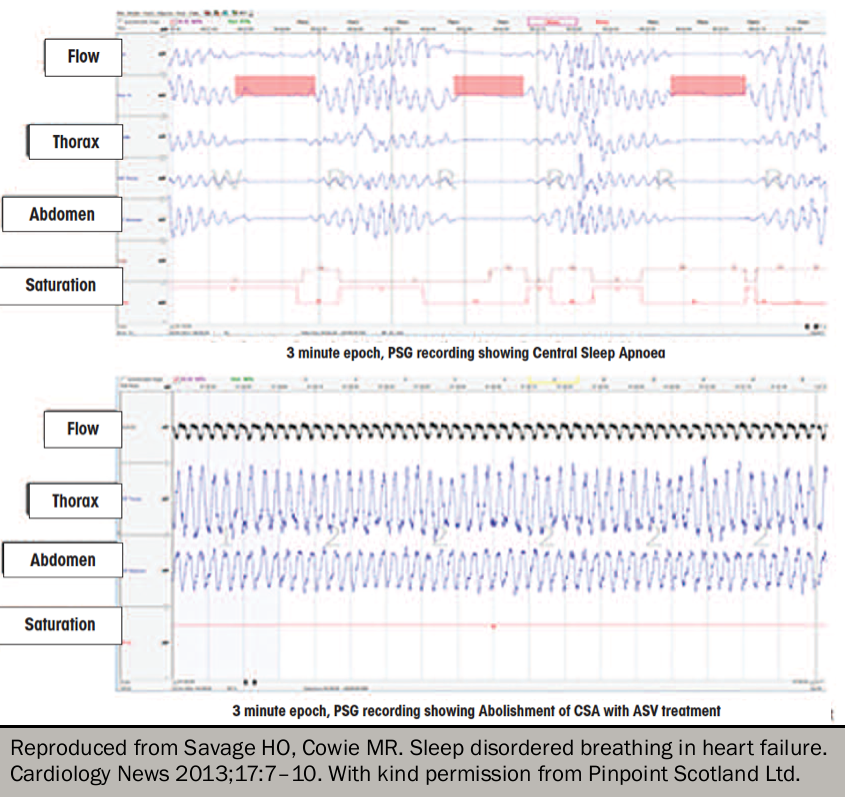Image resolution: width=845 pixels, height=797 pixels.
Task: Select the Abdomen label in the upper panel
Action: click(x=62, y=214)
